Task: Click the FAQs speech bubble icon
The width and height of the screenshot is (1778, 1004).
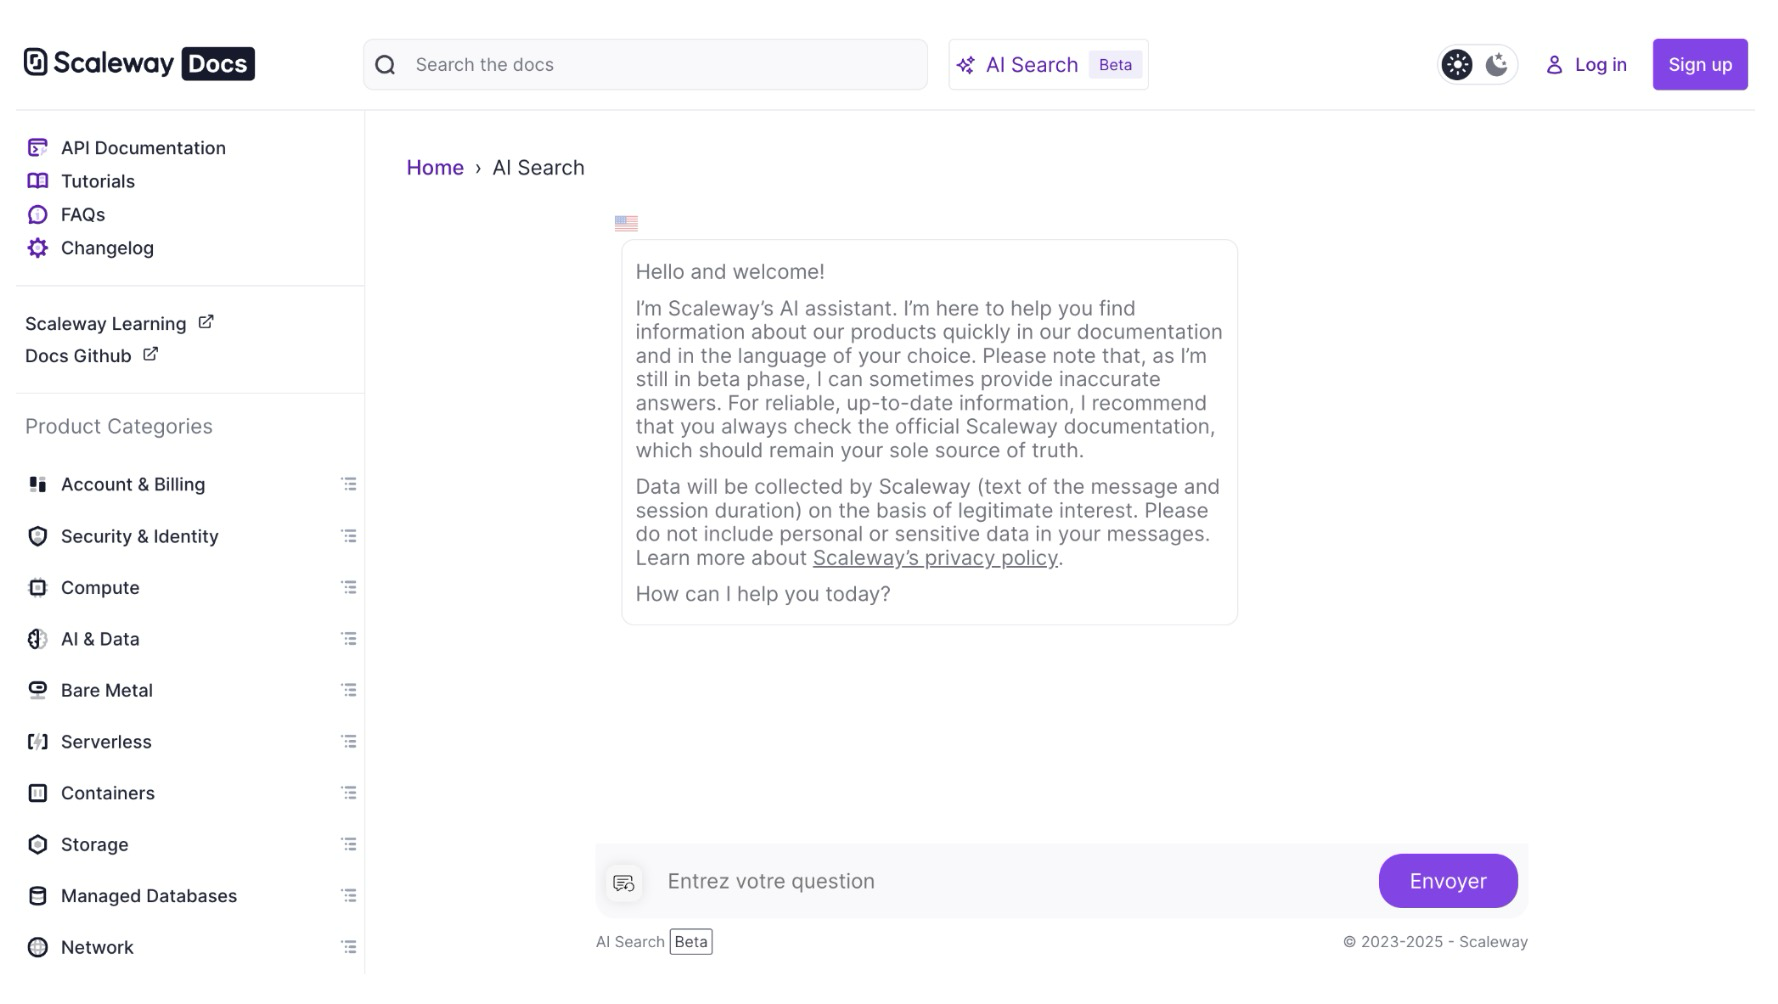Action: click(38, 215)
